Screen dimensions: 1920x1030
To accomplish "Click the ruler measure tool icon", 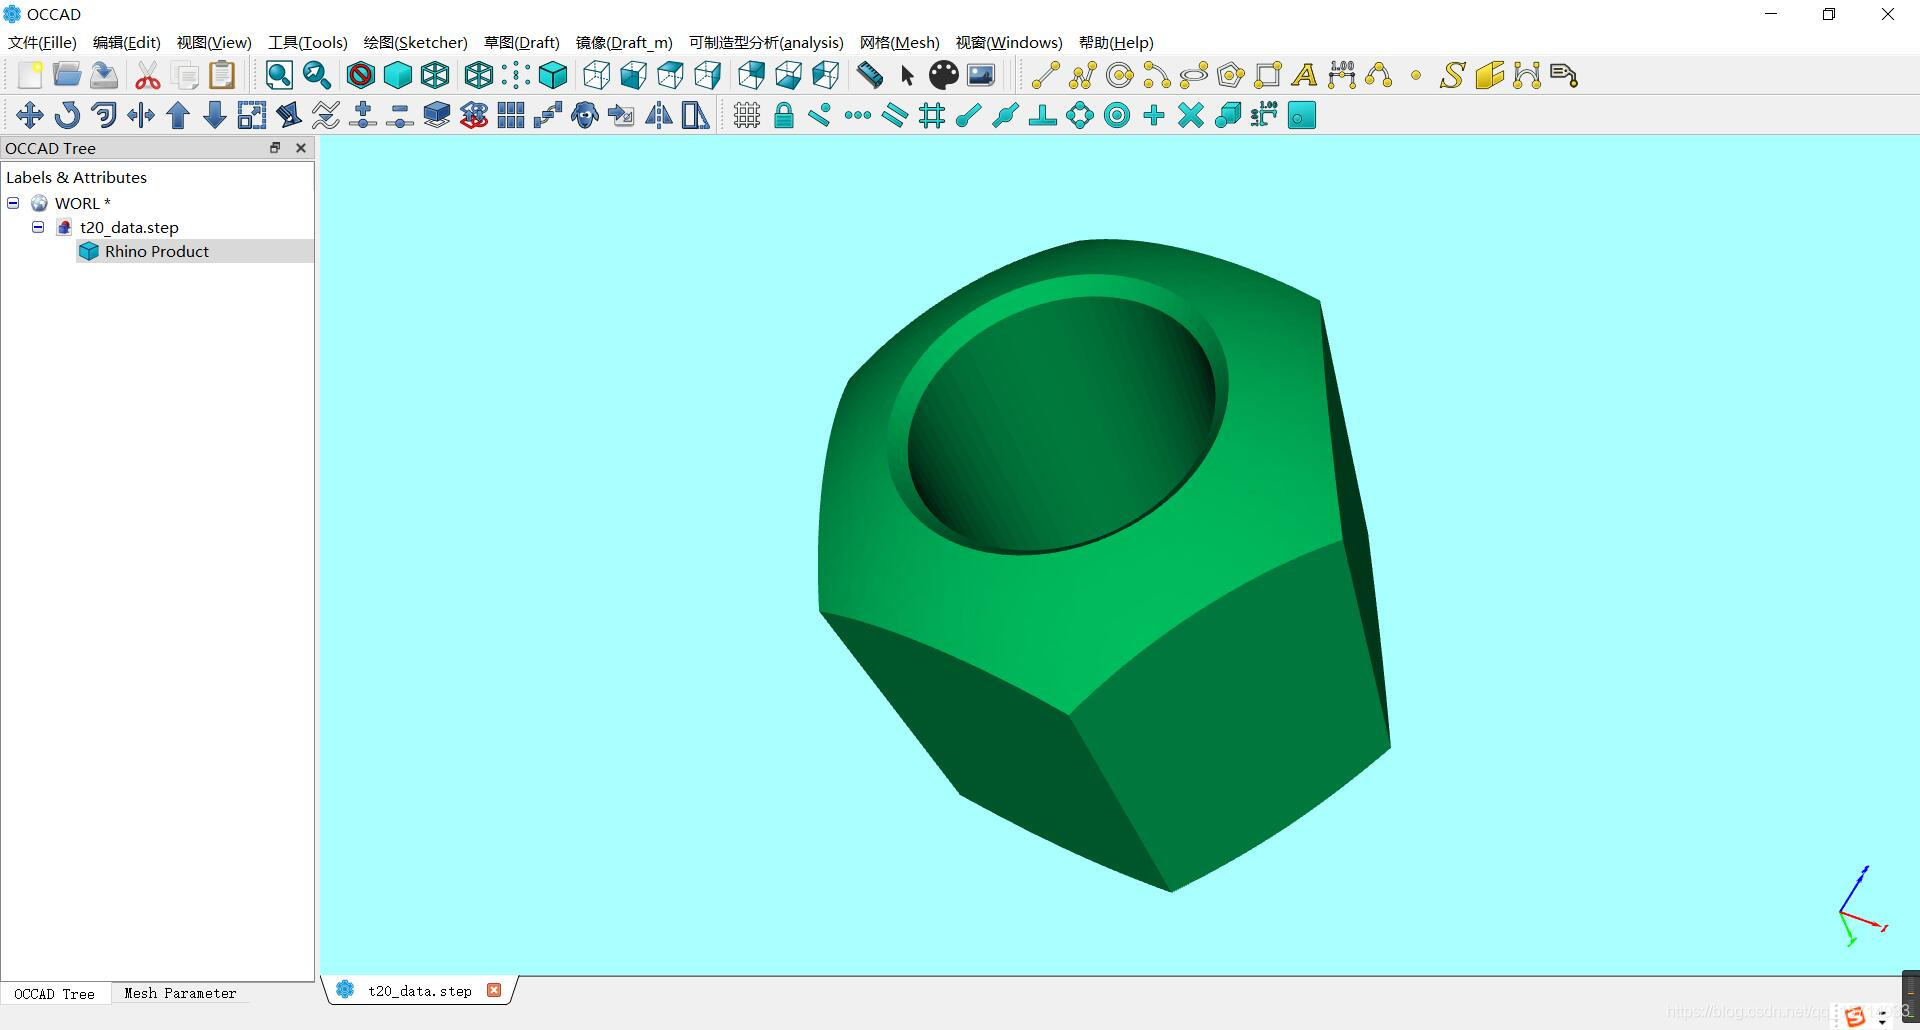I will pos(870,76).
